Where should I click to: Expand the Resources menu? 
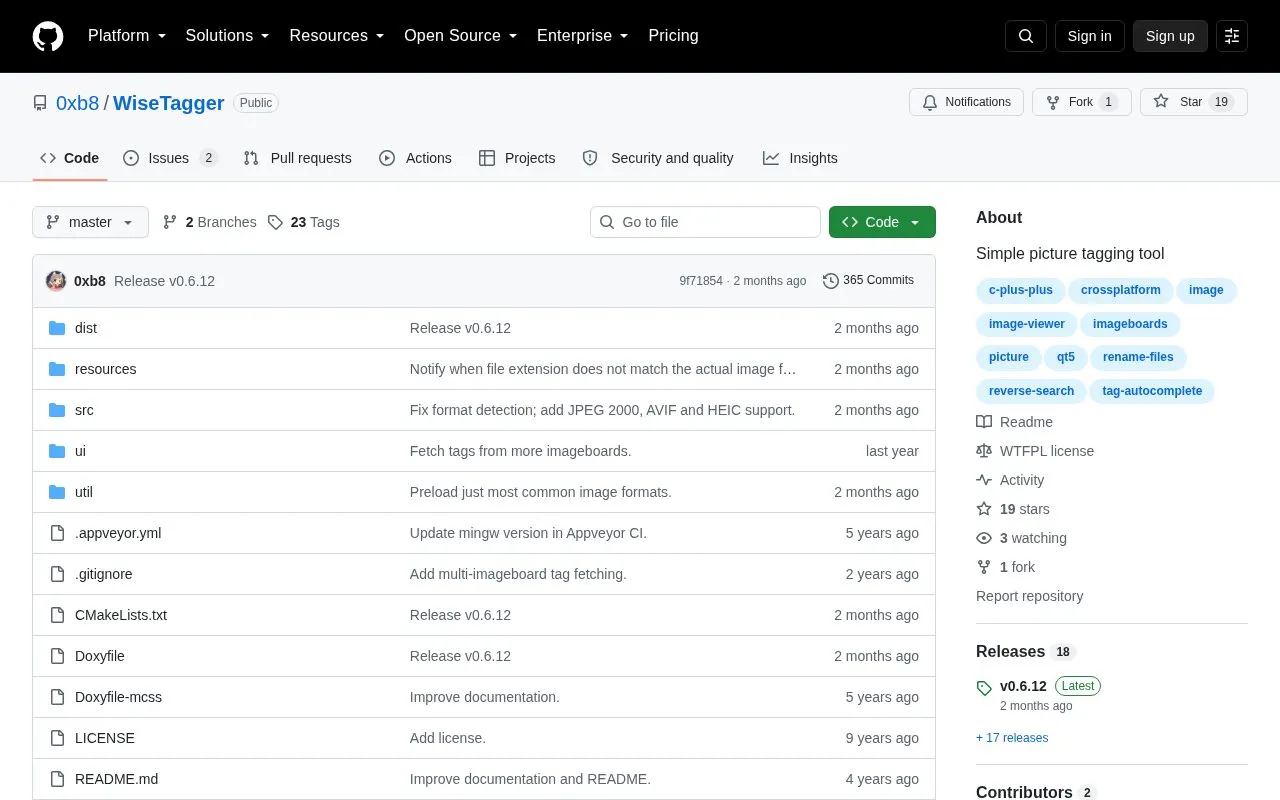pos(337,36)
